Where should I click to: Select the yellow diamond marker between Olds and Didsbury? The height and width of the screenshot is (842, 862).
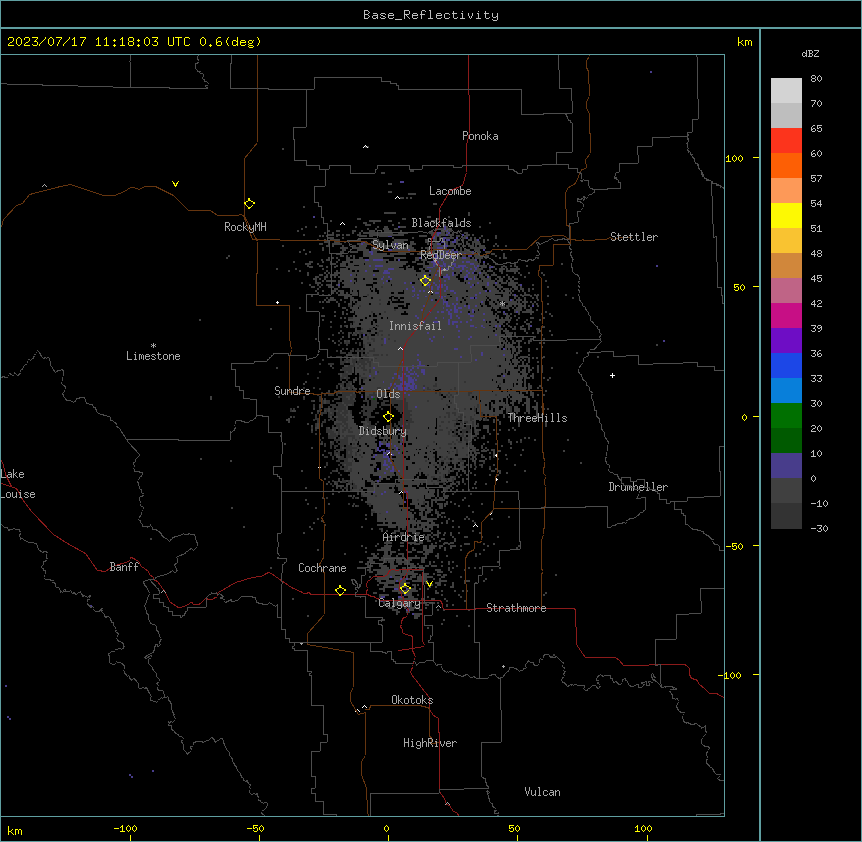coord(388,417)
